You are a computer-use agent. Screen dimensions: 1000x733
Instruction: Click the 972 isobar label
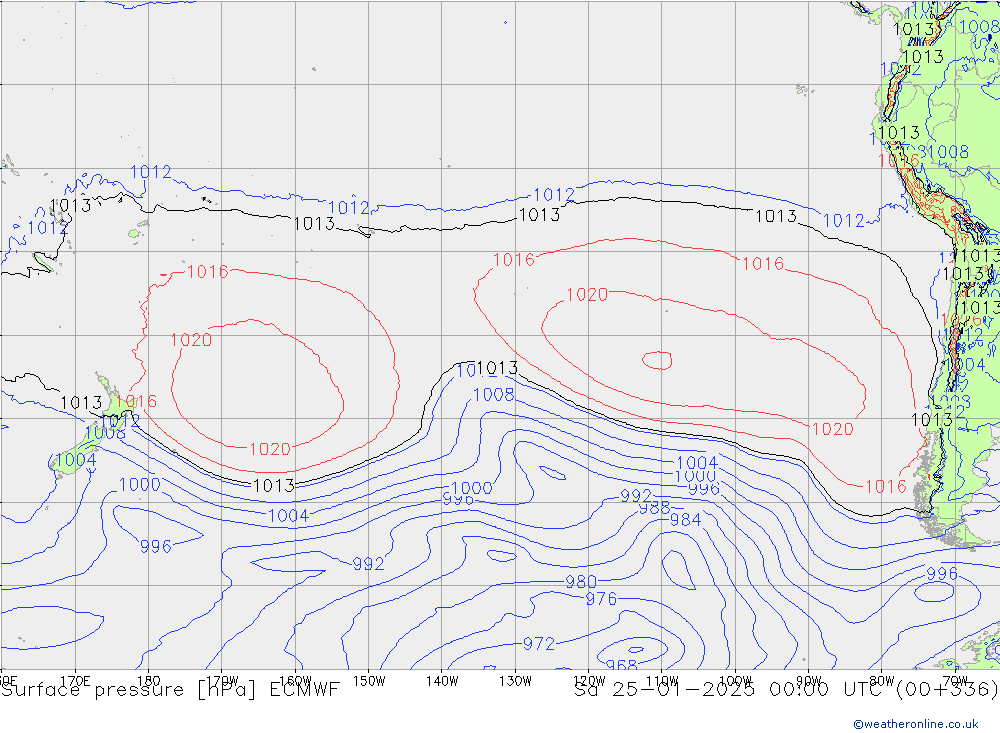(x=539, y=644)
